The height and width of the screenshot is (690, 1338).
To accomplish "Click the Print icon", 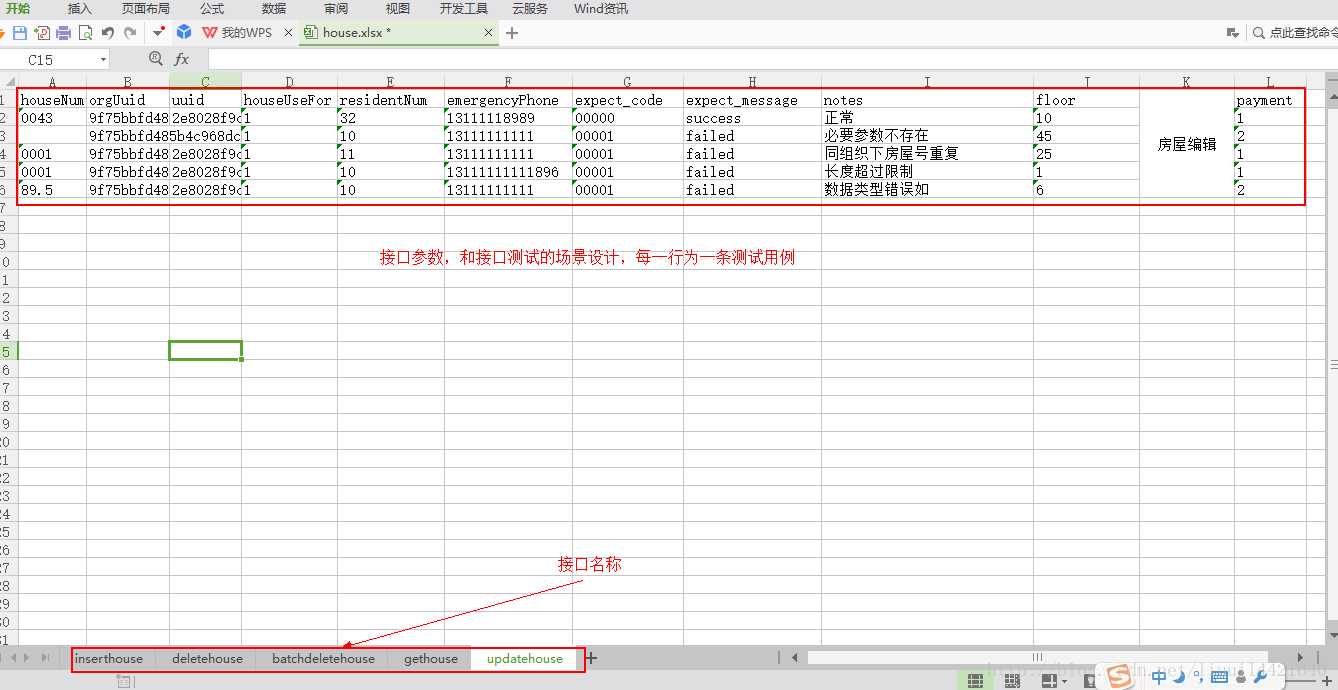I will click(x=62, y=33).
